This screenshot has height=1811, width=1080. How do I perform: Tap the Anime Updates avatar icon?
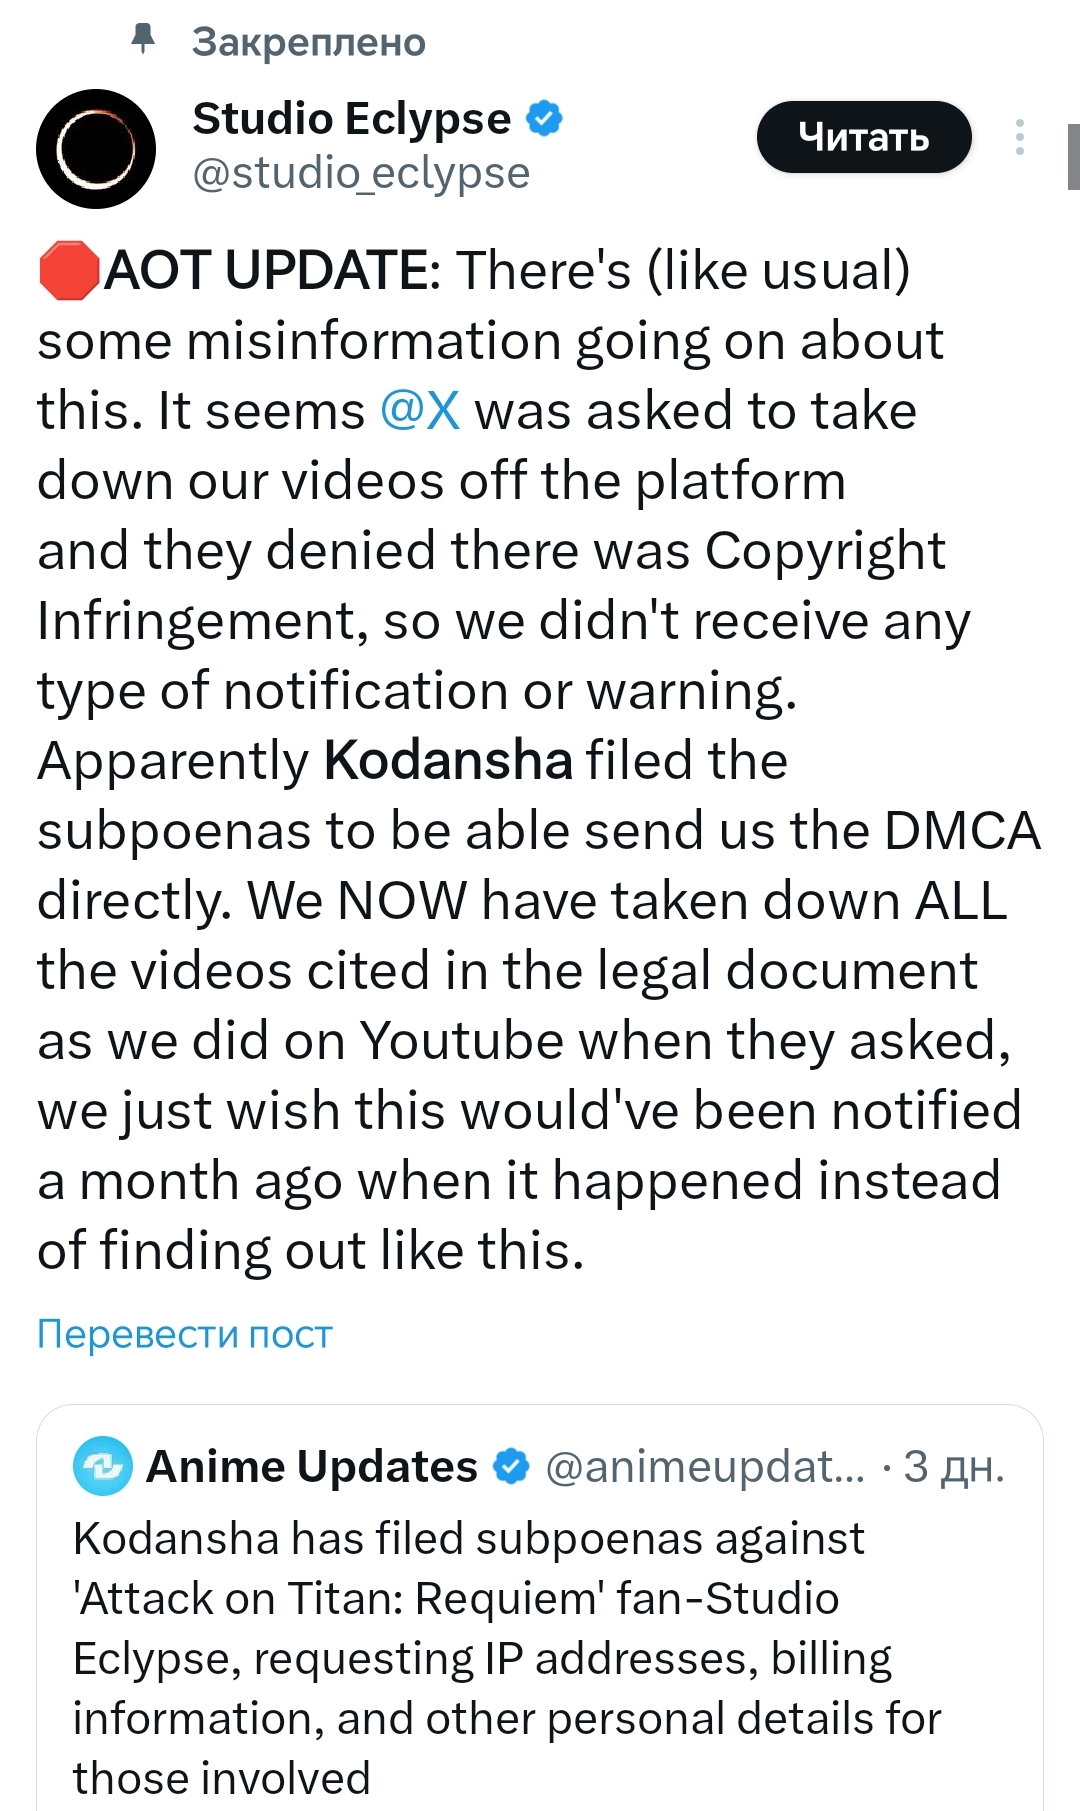[102, 1466]
